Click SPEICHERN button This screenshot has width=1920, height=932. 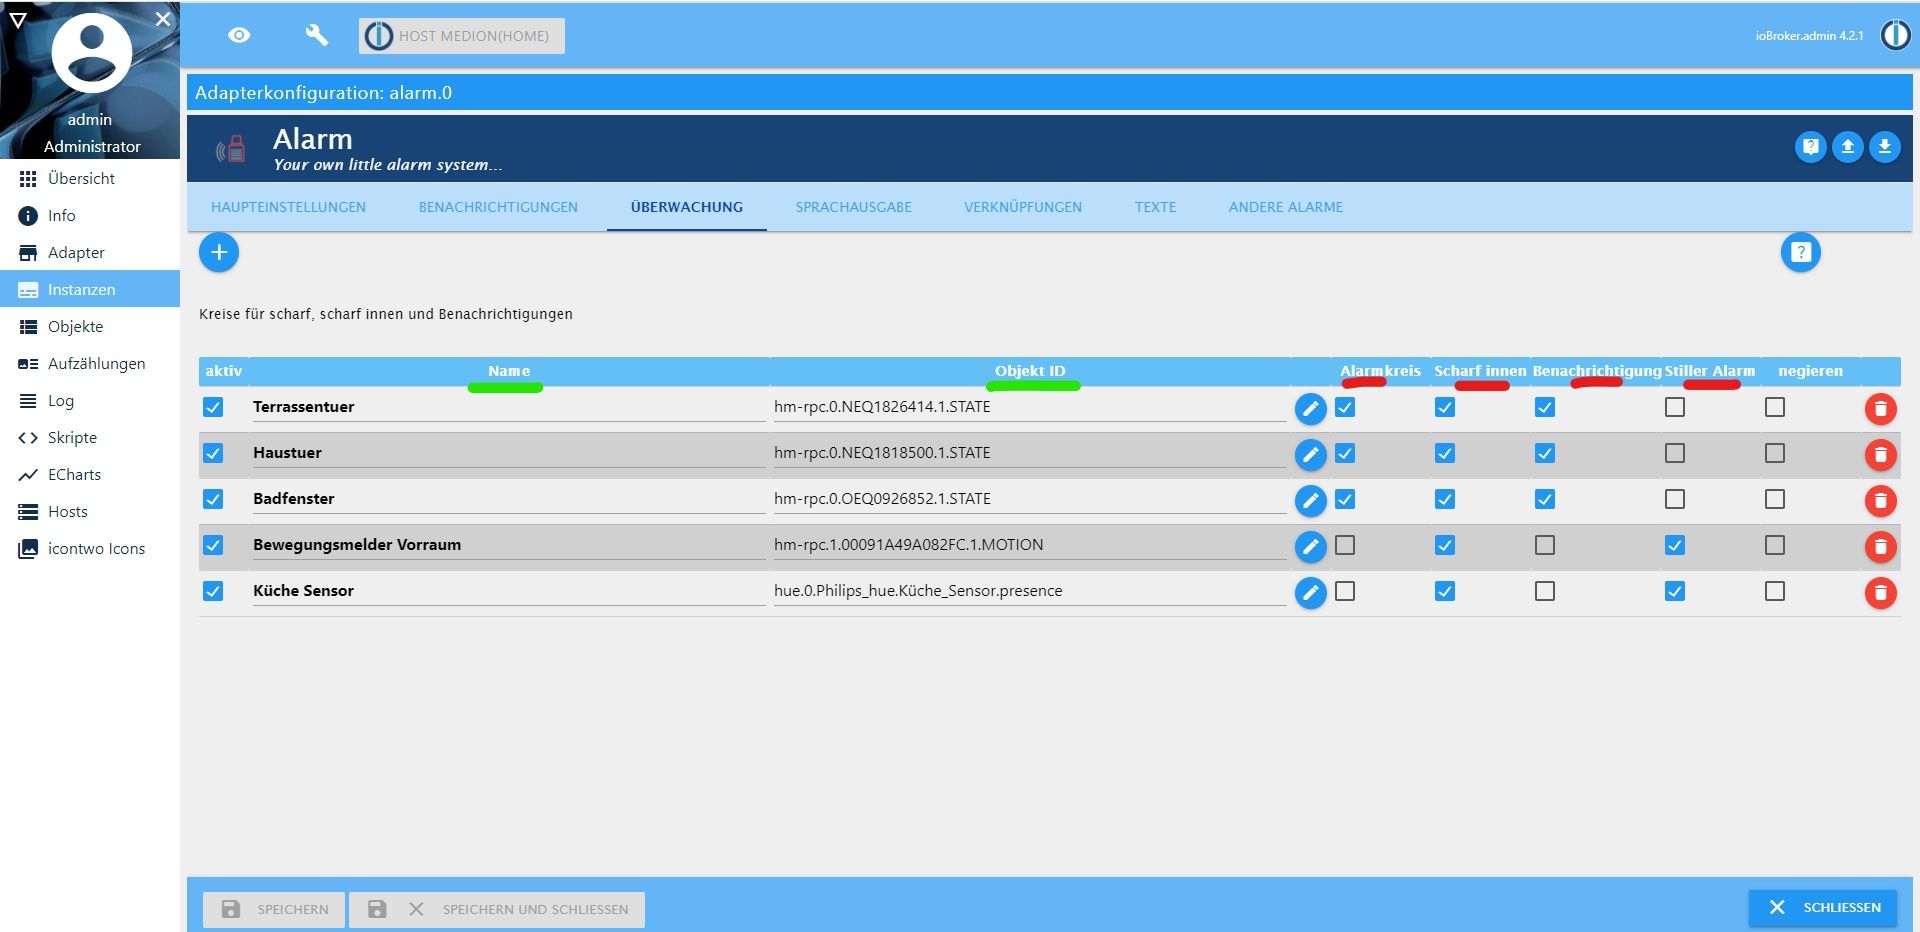click(274, 909)
